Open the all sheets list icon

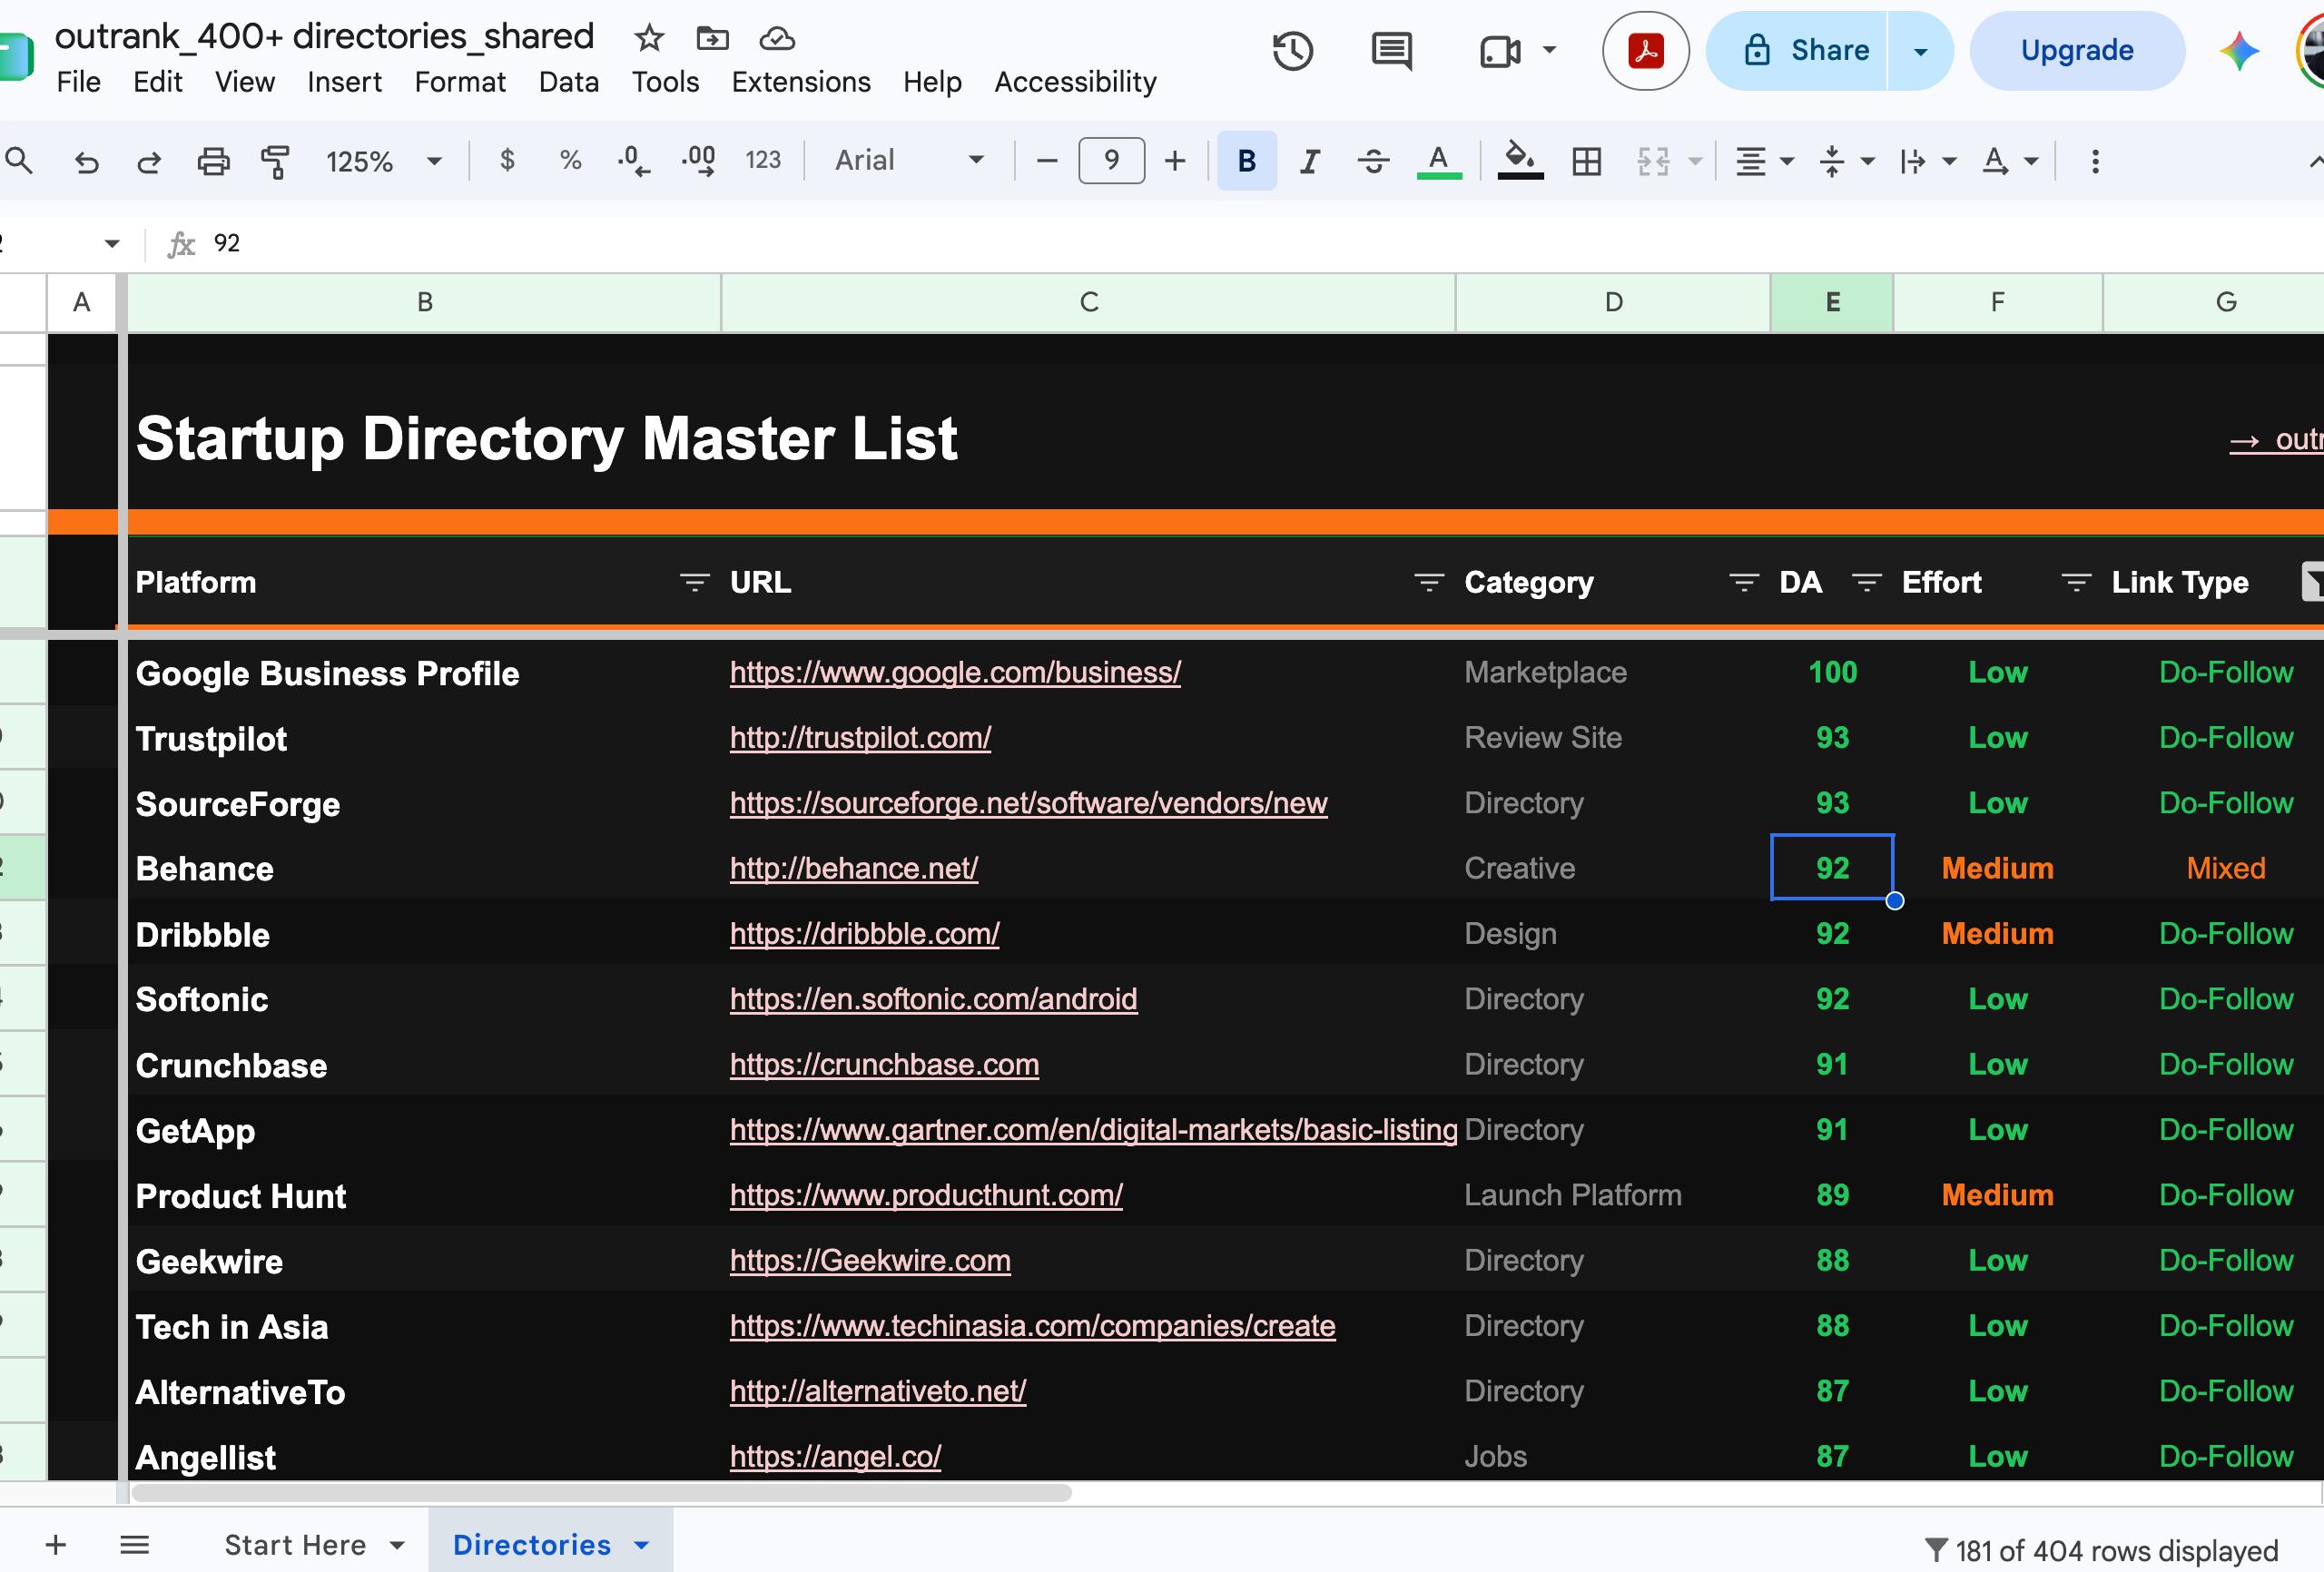point(134,1545)
